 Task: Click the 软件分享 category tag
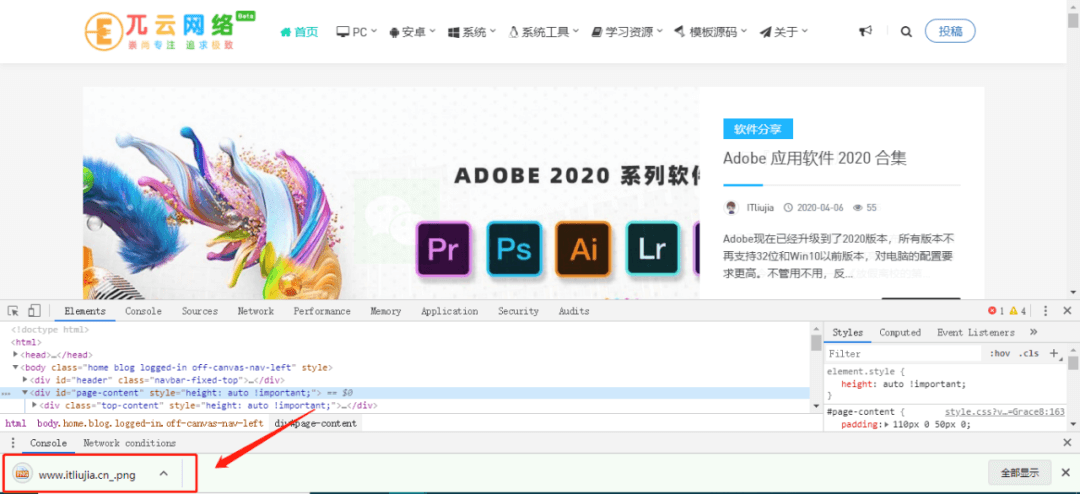point(758,129)
